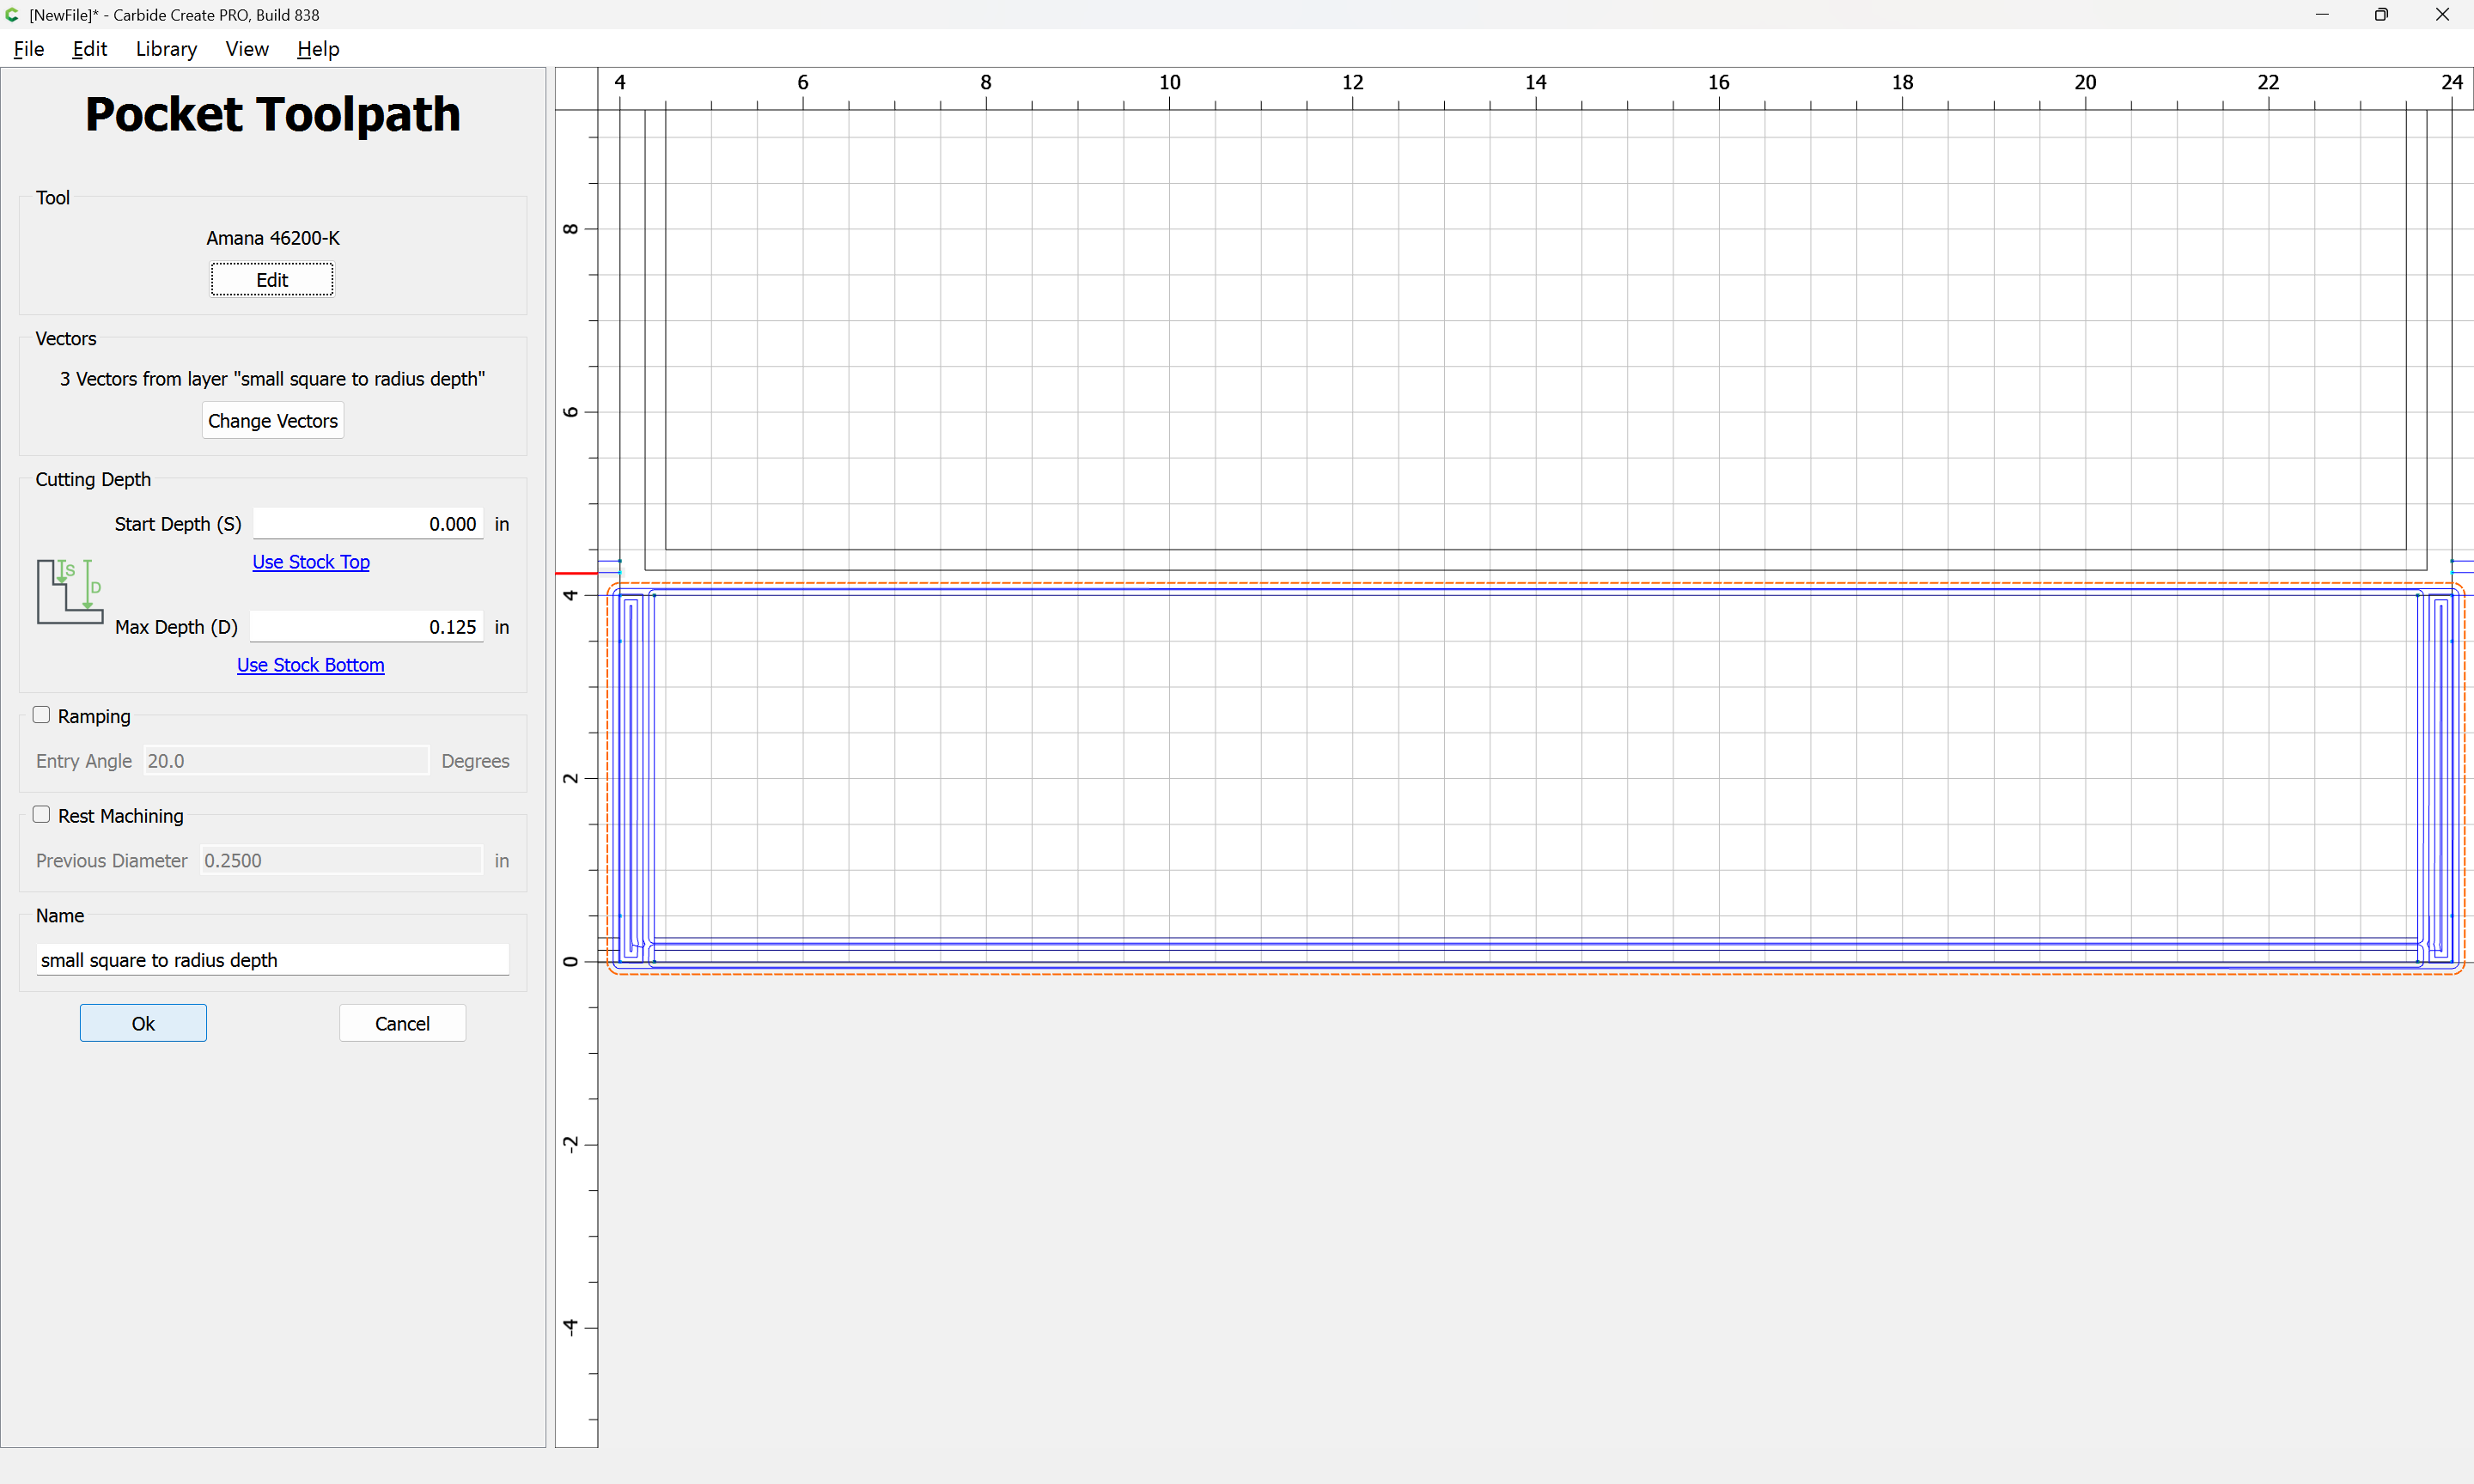2474x1484 pixels.
Task: Click the Carbide Create app icon
Action: 12,15
